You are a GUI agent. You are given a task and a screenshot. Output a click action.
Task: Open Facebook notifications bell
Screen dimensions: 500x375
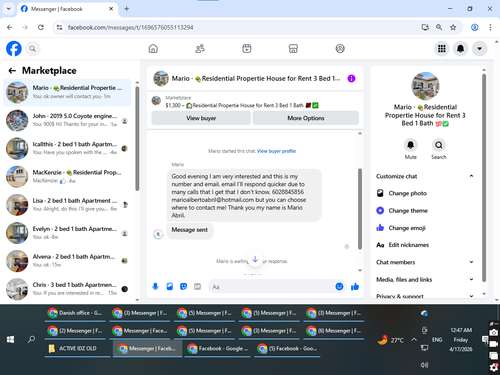coord(460,49)
